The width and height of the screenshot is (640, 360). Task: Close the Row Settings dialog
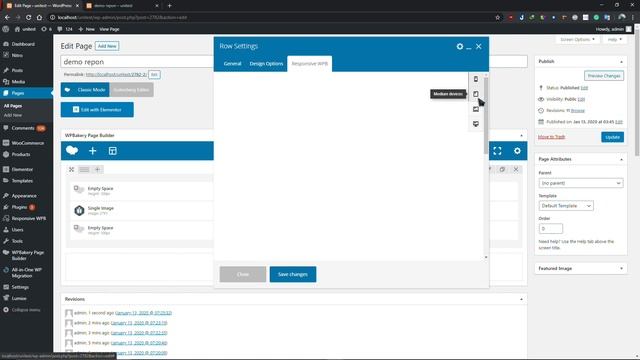pyautogui.click(x=479, y=47)
